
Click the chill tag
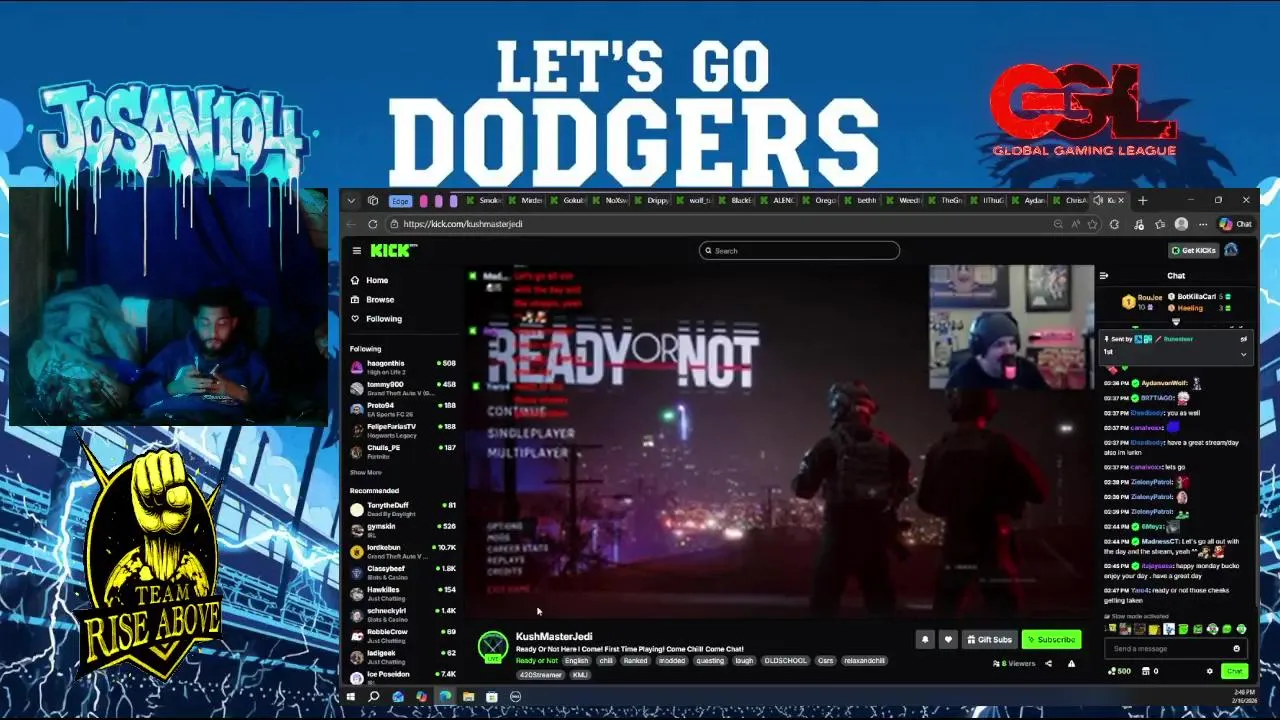[606, 661]
